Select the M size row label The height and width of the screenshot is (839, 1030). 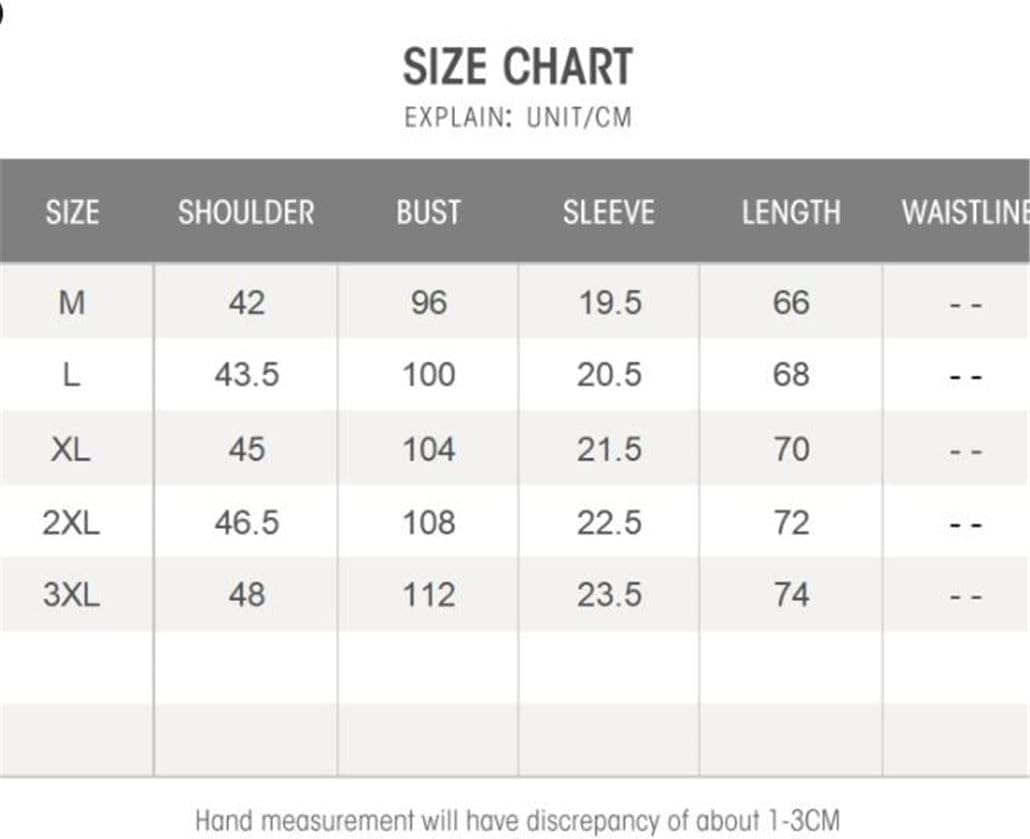tap(71, 302)
